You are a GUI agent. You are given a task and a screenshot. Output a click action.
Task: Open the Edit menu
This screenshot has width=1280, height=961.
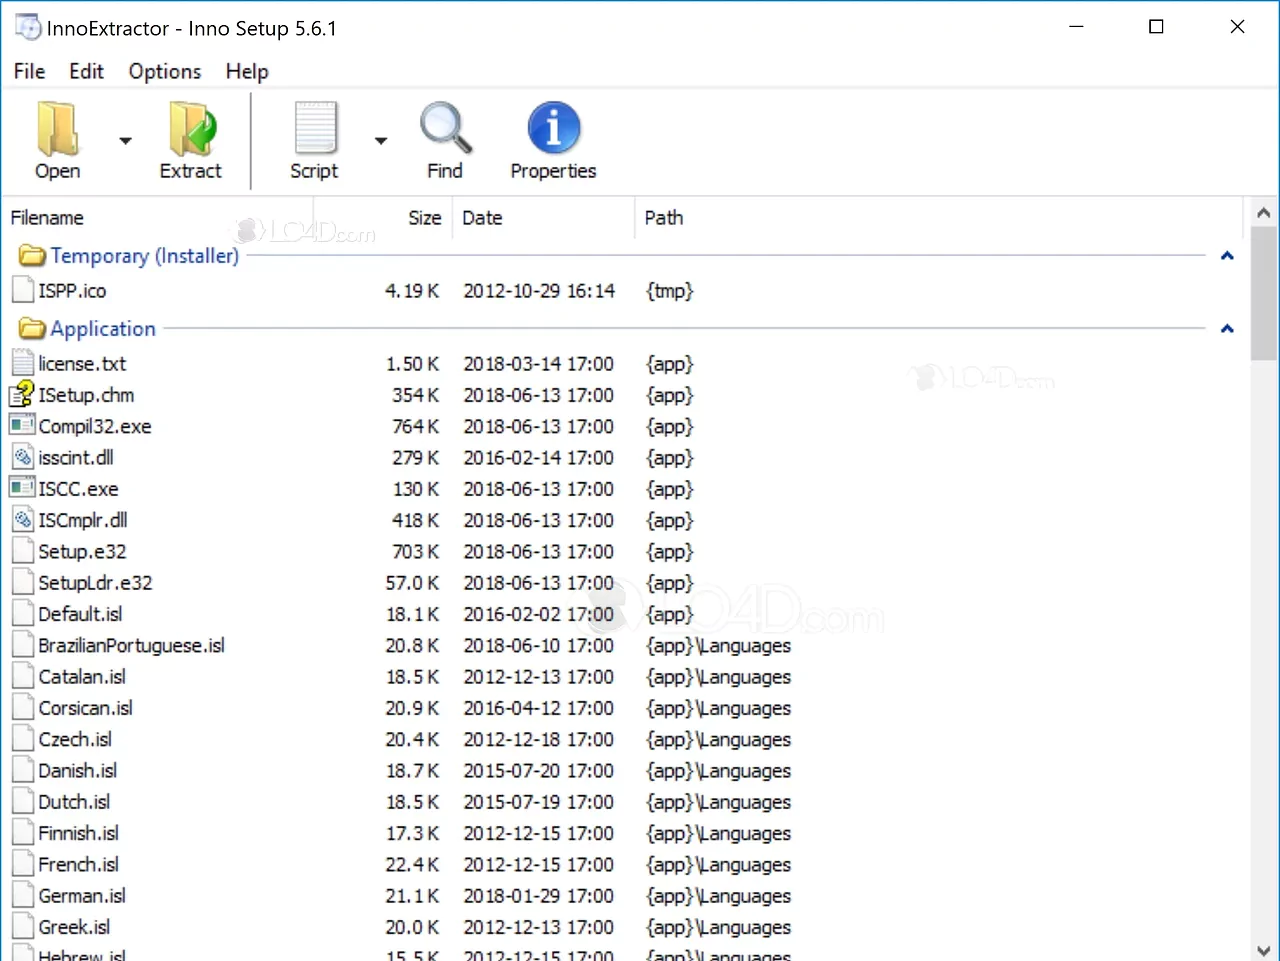pyautogui.click(x=86, y=71)
